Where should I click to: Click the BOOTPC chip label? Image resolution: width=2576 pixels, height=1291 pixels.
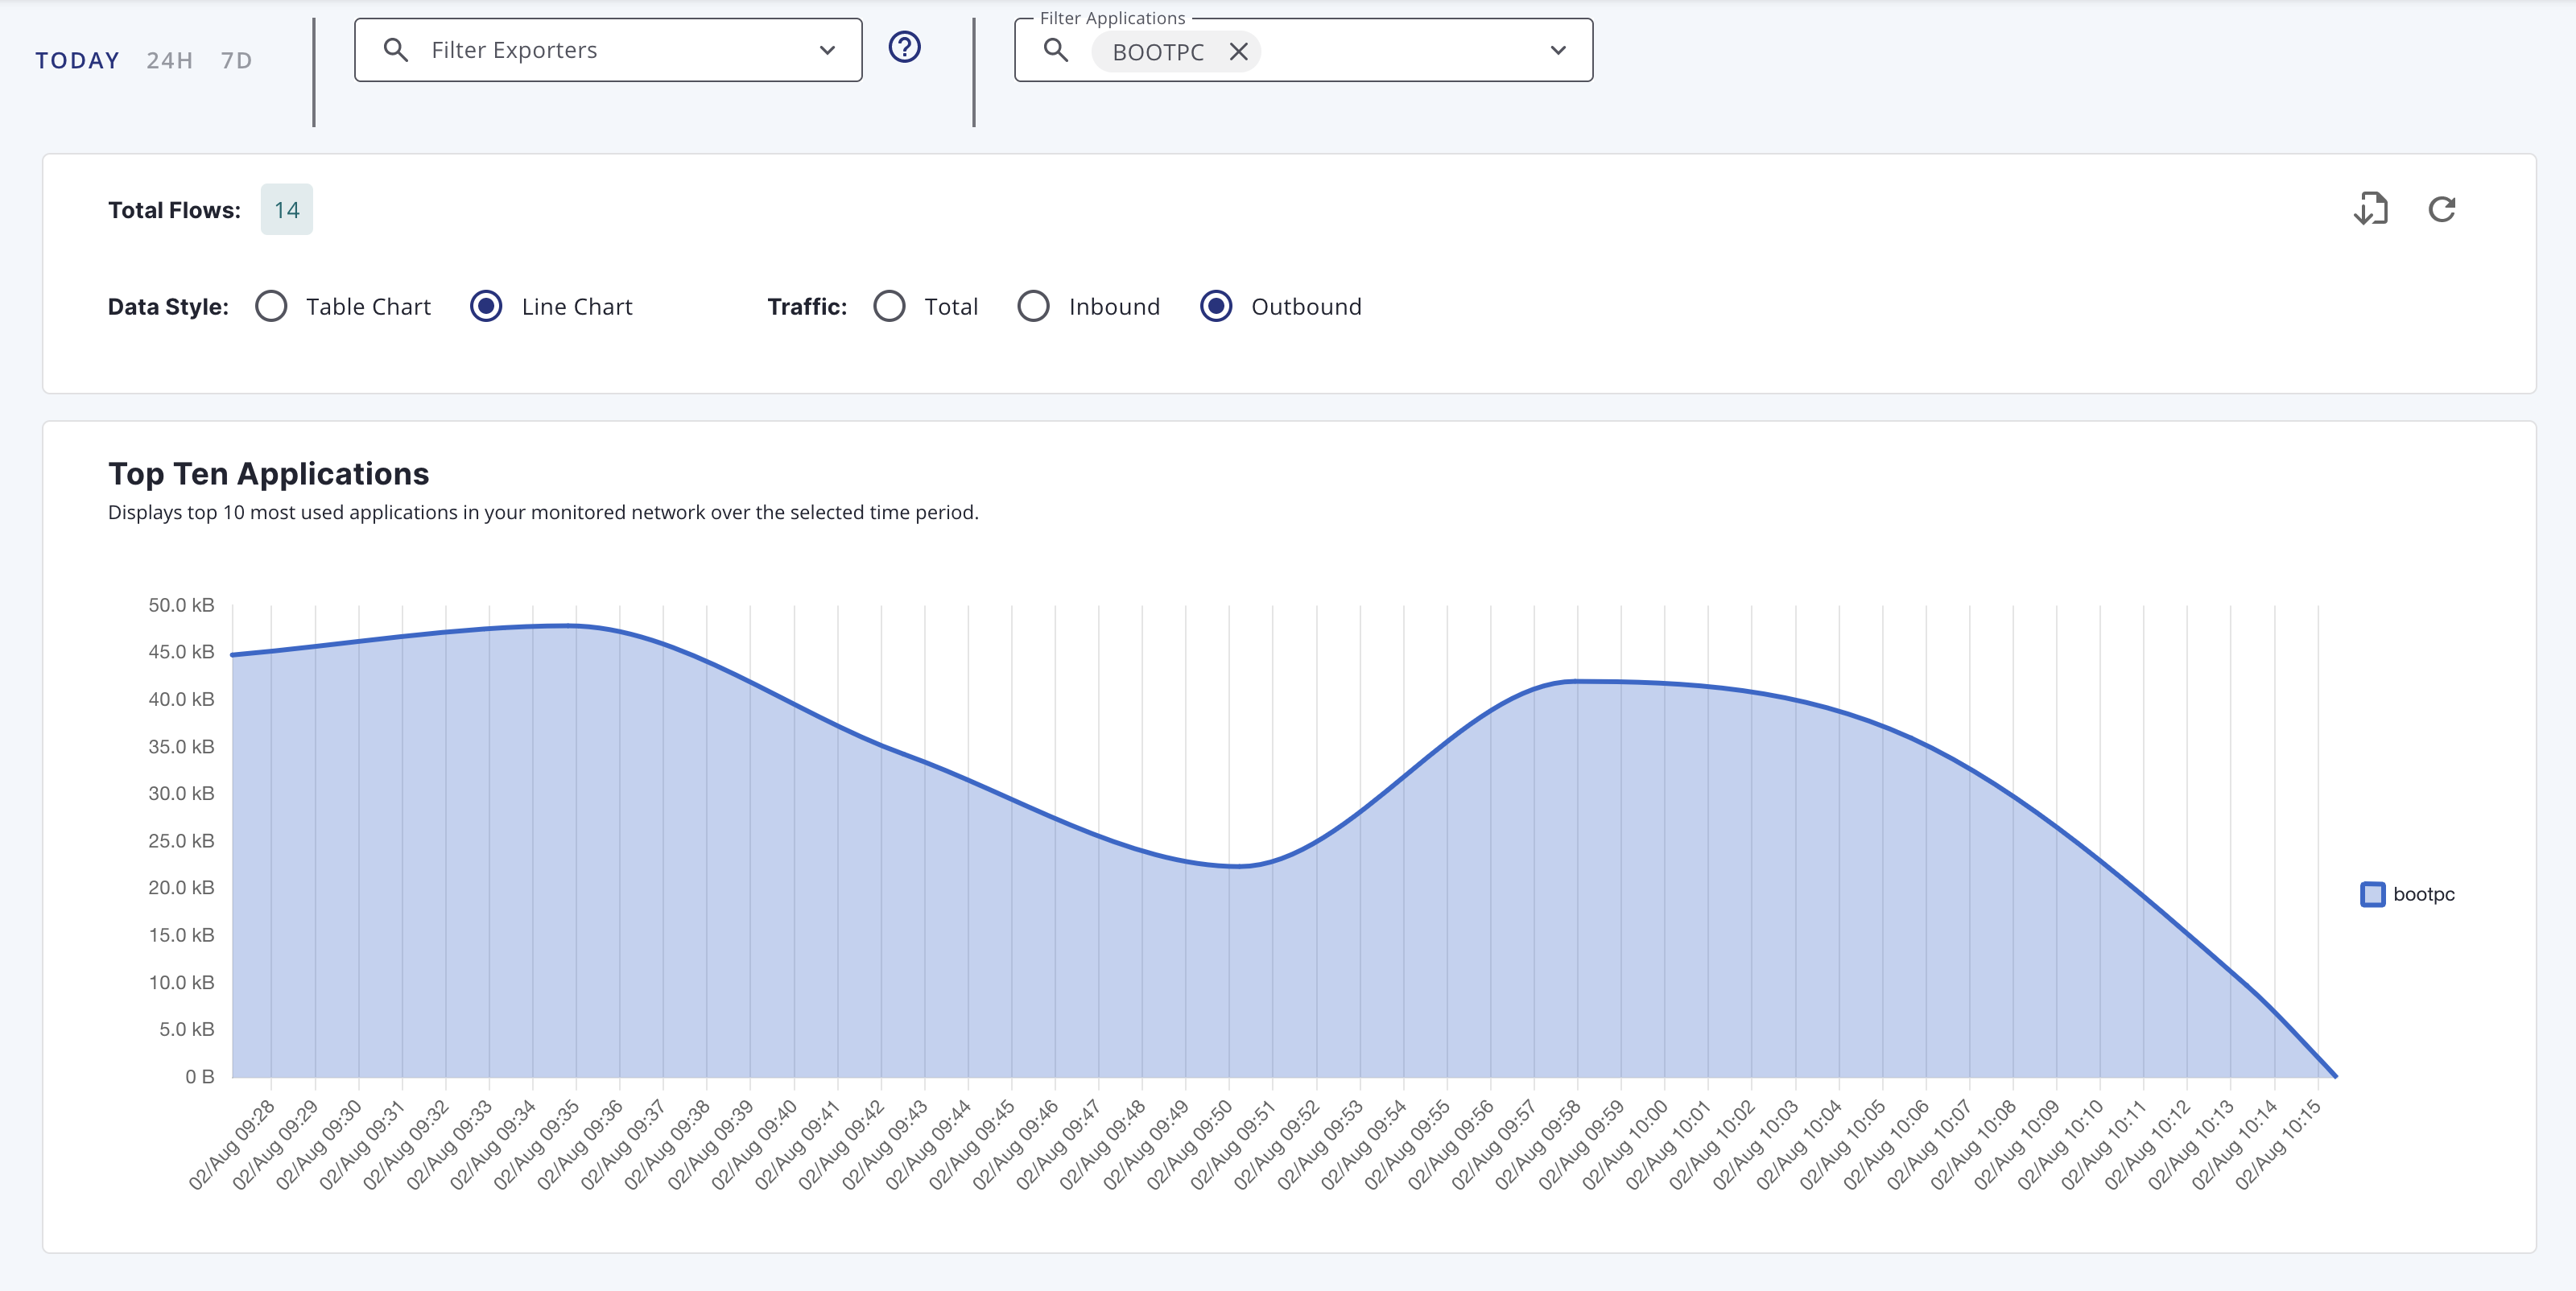pyautogui.click(x=1158, y=52)
